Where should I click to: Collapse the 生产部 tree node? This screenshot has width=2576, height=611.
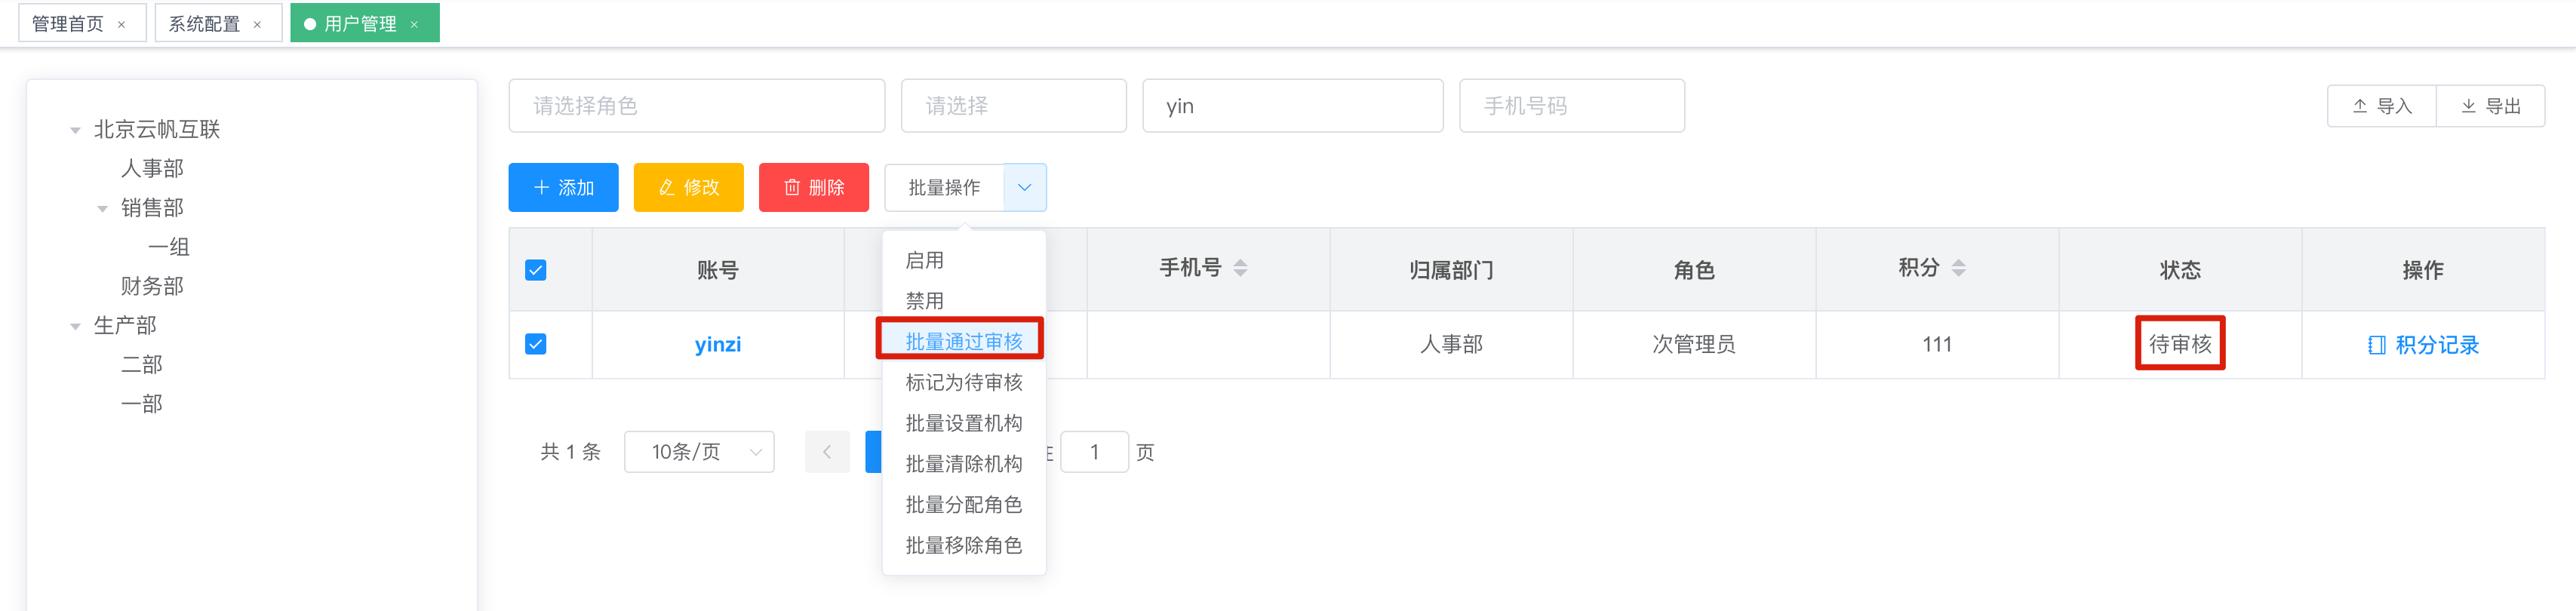pyautogui.click(x=75, y=326)
